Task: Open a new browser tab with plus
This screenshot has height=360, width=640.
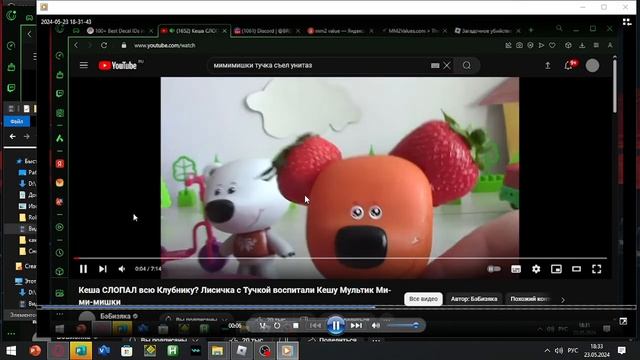Action: click(x=531, y=30)
